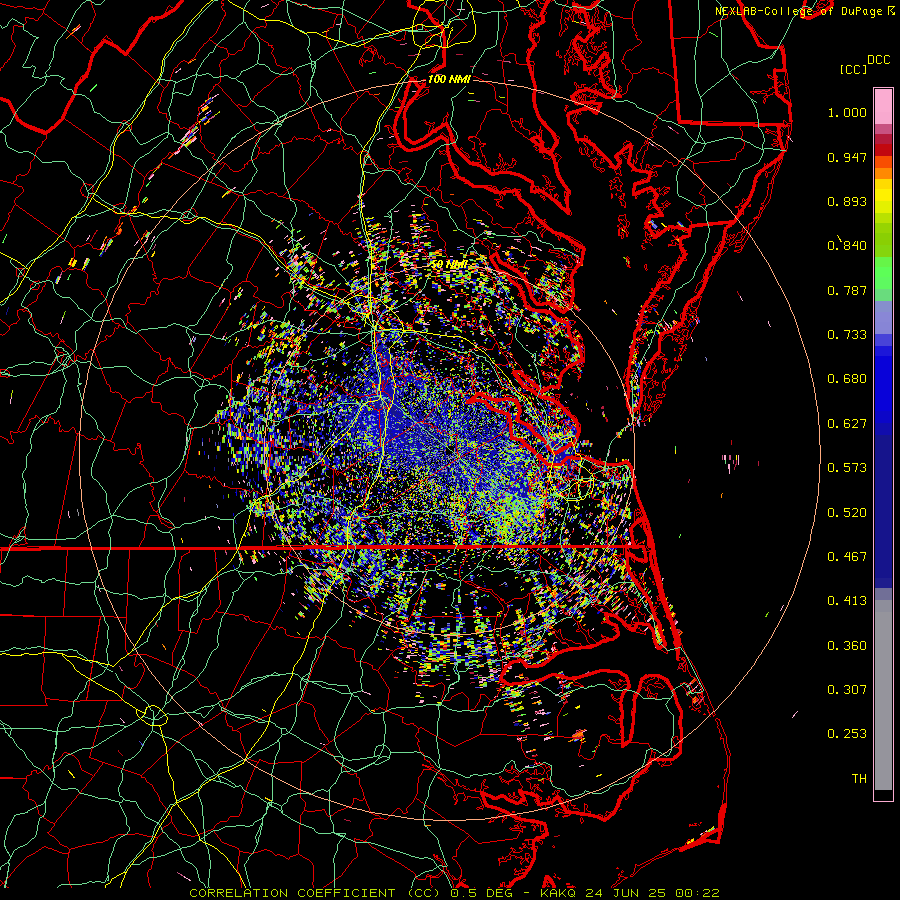Click the [CC] legend unit label
This screenshot has height=900, width=900.
(x=854, y=69)
